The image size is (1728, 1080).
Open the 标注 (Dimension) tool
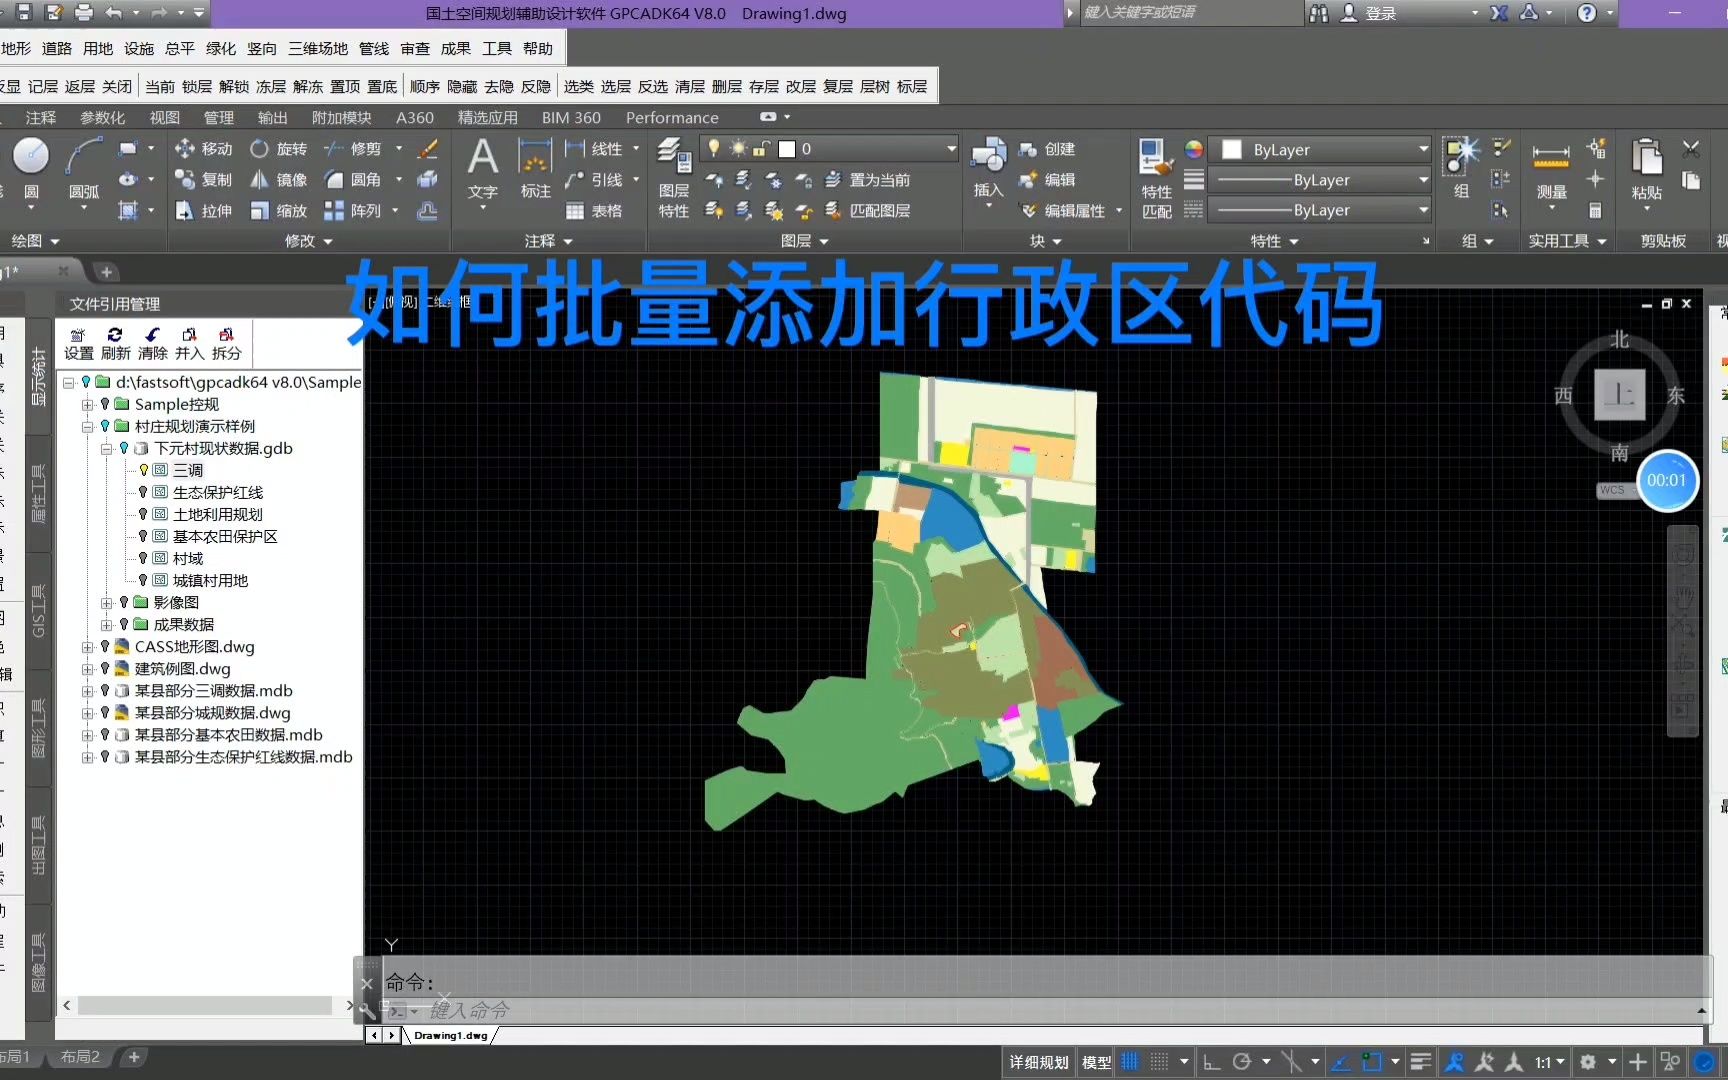(535, 169)
